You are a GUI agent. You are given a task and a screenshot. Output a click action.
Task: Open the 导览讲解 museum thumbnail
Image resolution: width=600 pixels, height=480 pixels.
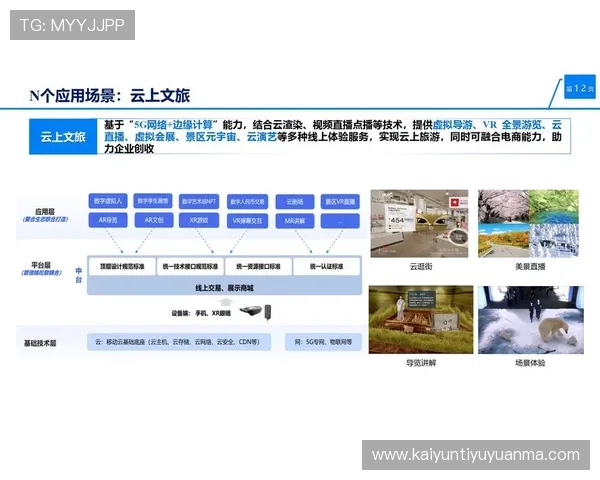click(x=421, y=320)
